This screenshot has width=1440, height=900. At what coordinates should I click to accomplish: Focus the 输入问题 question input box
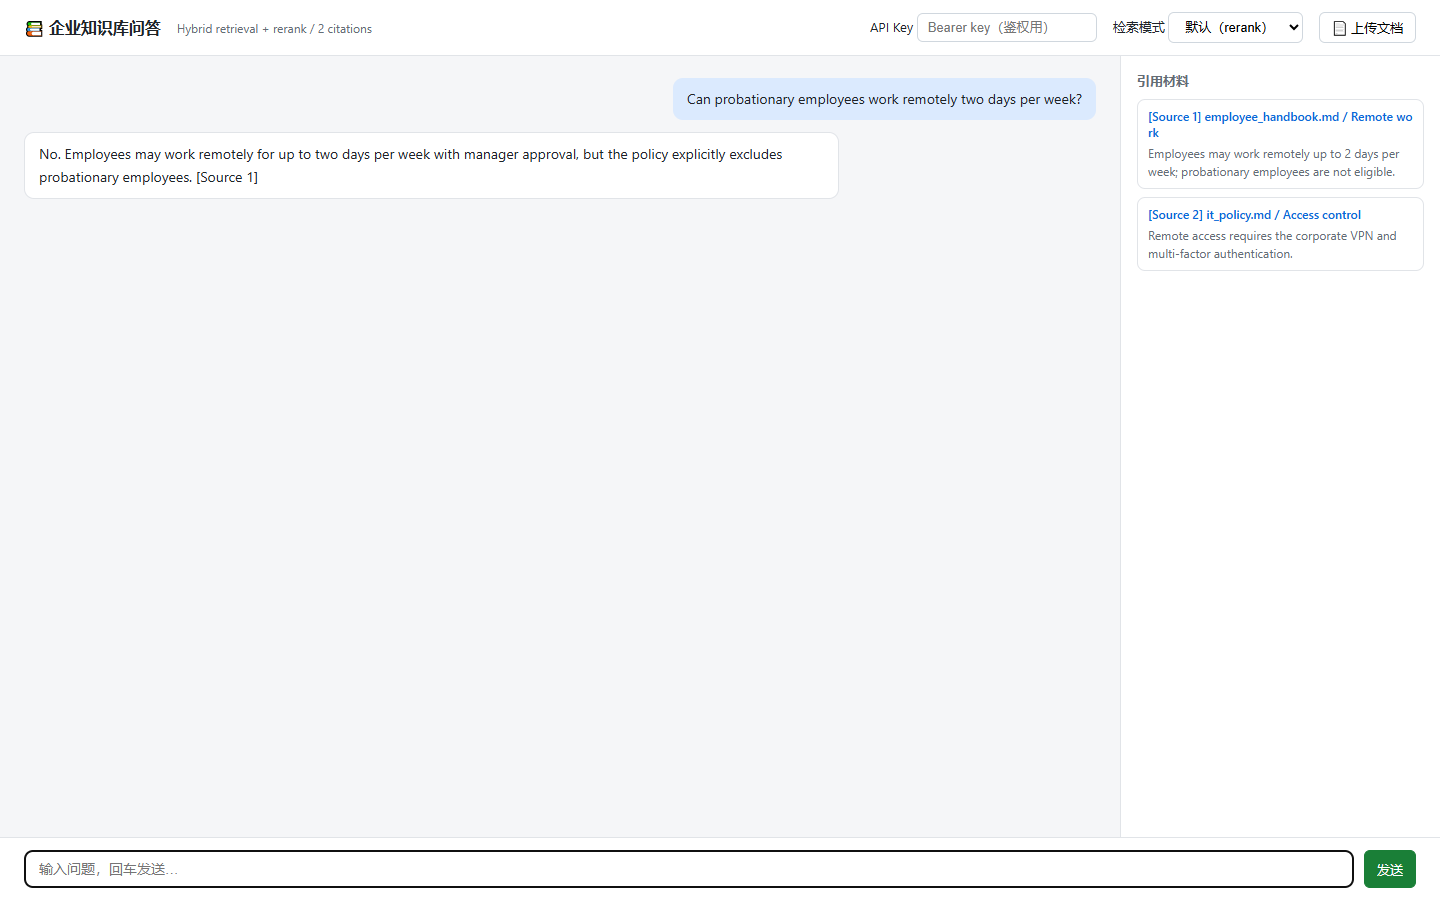point(689,869)
